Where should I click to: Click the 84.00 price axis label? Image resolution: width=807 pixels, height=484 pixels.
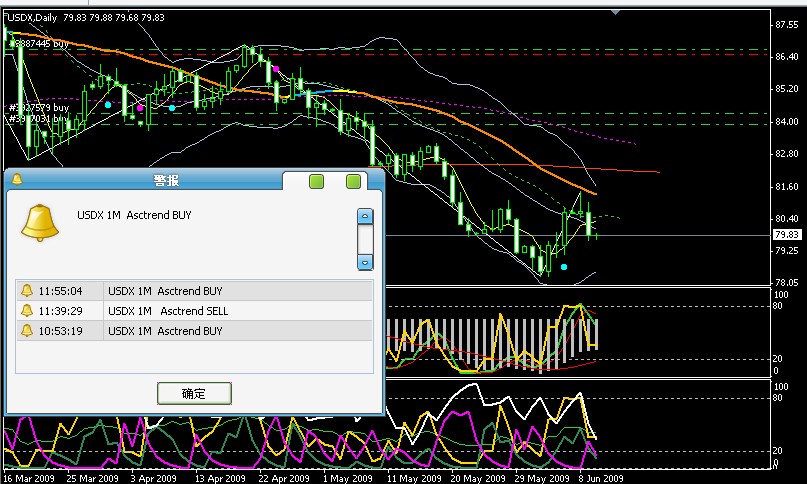coord(786,122)
